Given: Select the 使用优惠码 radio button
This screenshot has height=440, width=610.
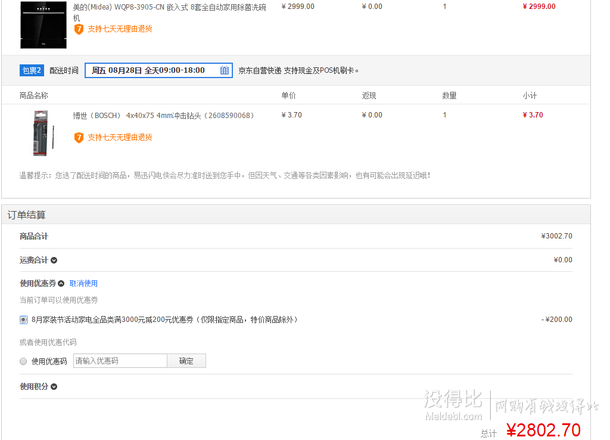Looking at the screenshot, I should (23, 361).
